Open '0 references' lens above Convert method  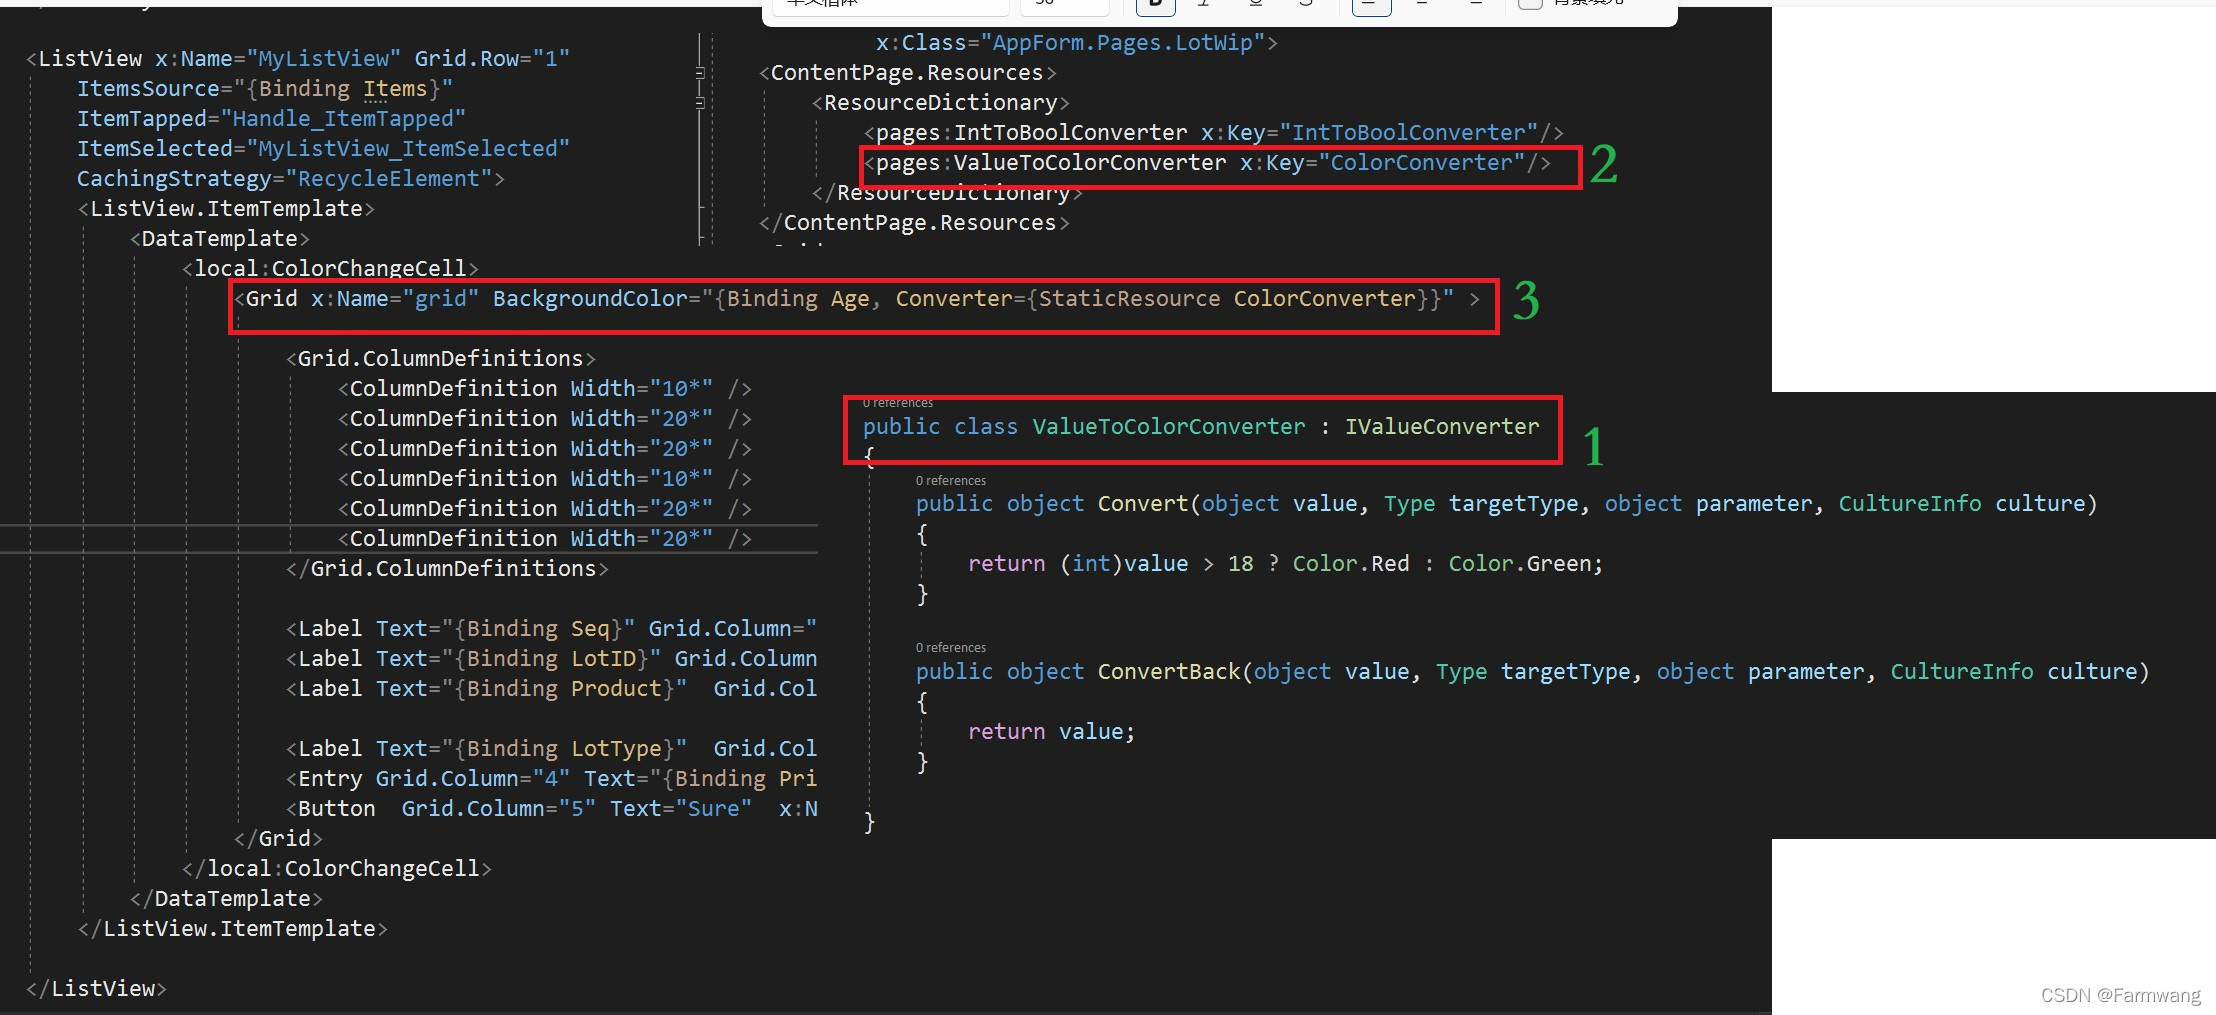point(951,481)
